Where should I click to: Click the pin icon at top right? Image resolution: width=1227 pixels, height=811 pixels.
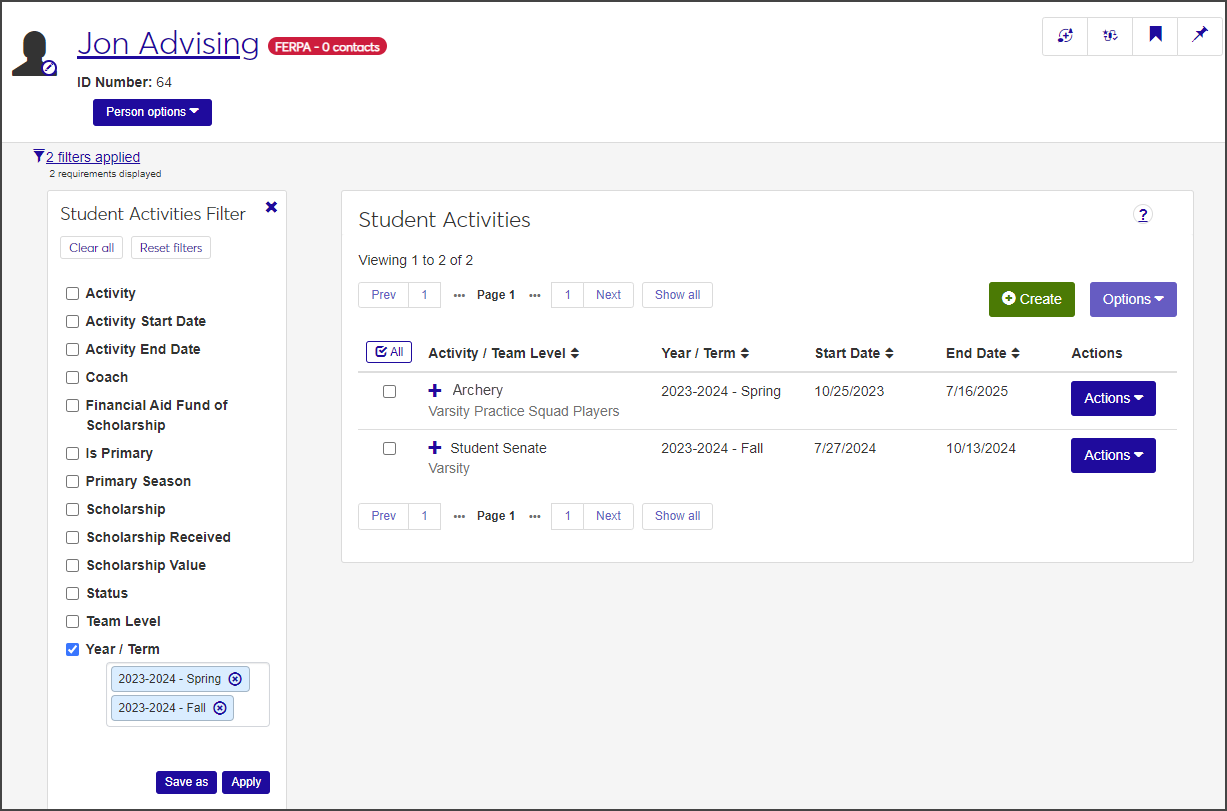point(1200,36)
